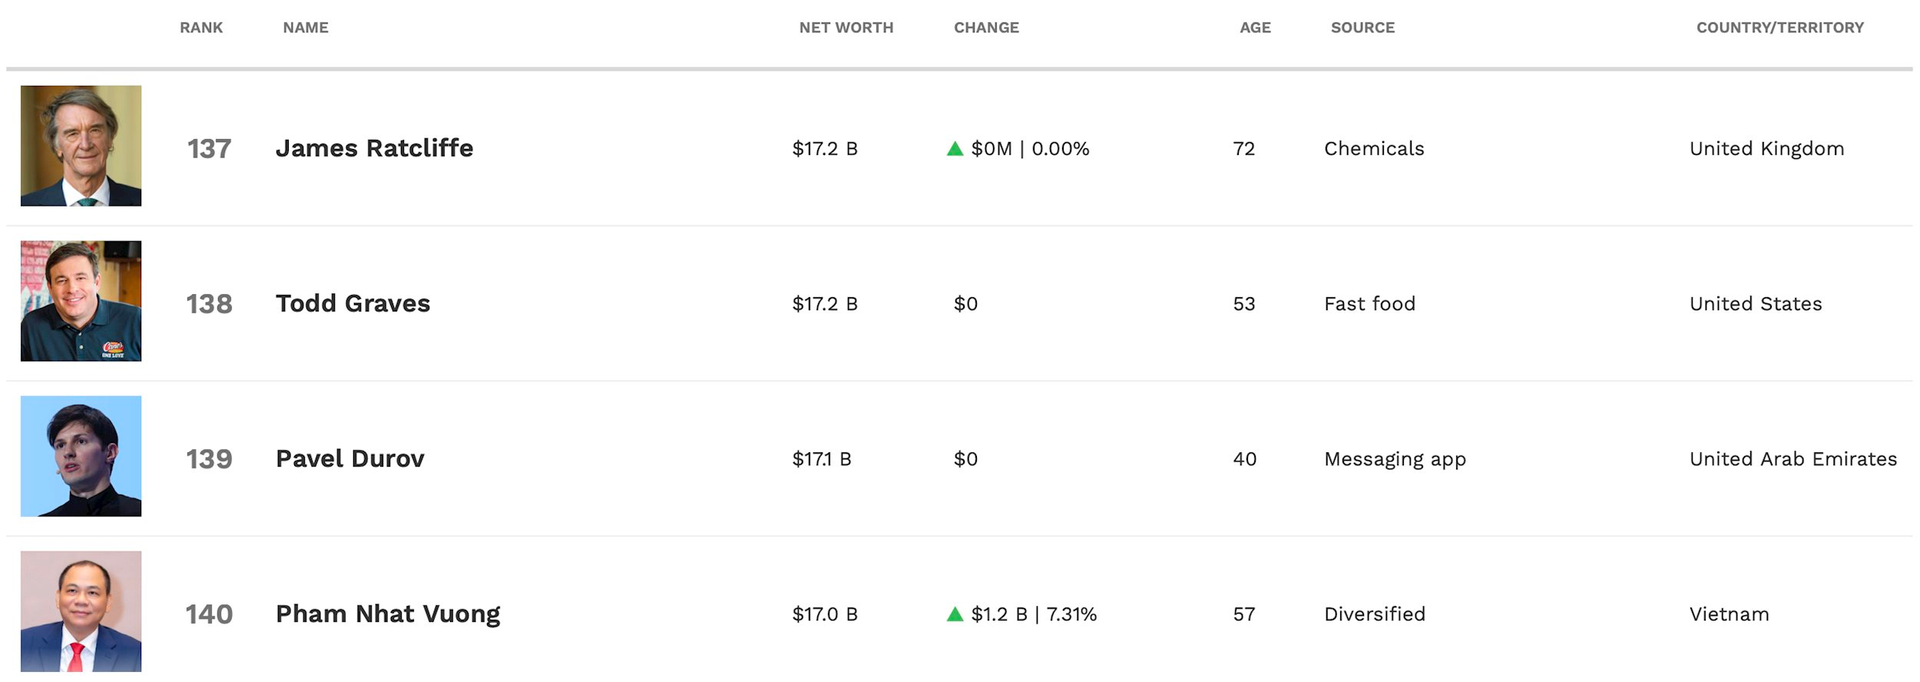This screenshot has width=1920, height=682.
Task: Click the rank number 137
Action: tap(209, 149)
